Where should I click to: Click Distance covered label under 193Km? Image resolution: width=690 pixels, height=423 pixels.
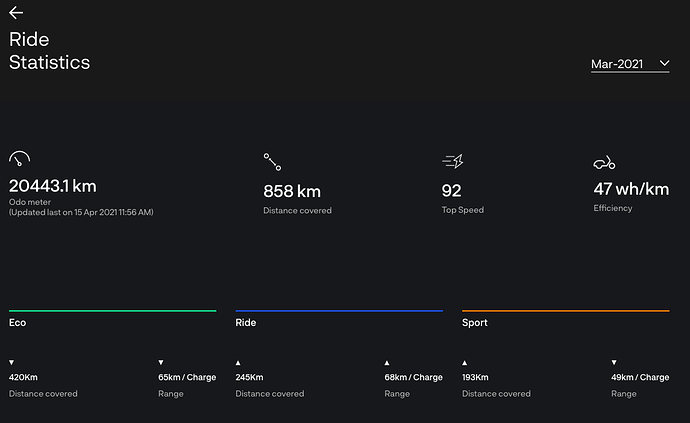(x=496, y=394)
